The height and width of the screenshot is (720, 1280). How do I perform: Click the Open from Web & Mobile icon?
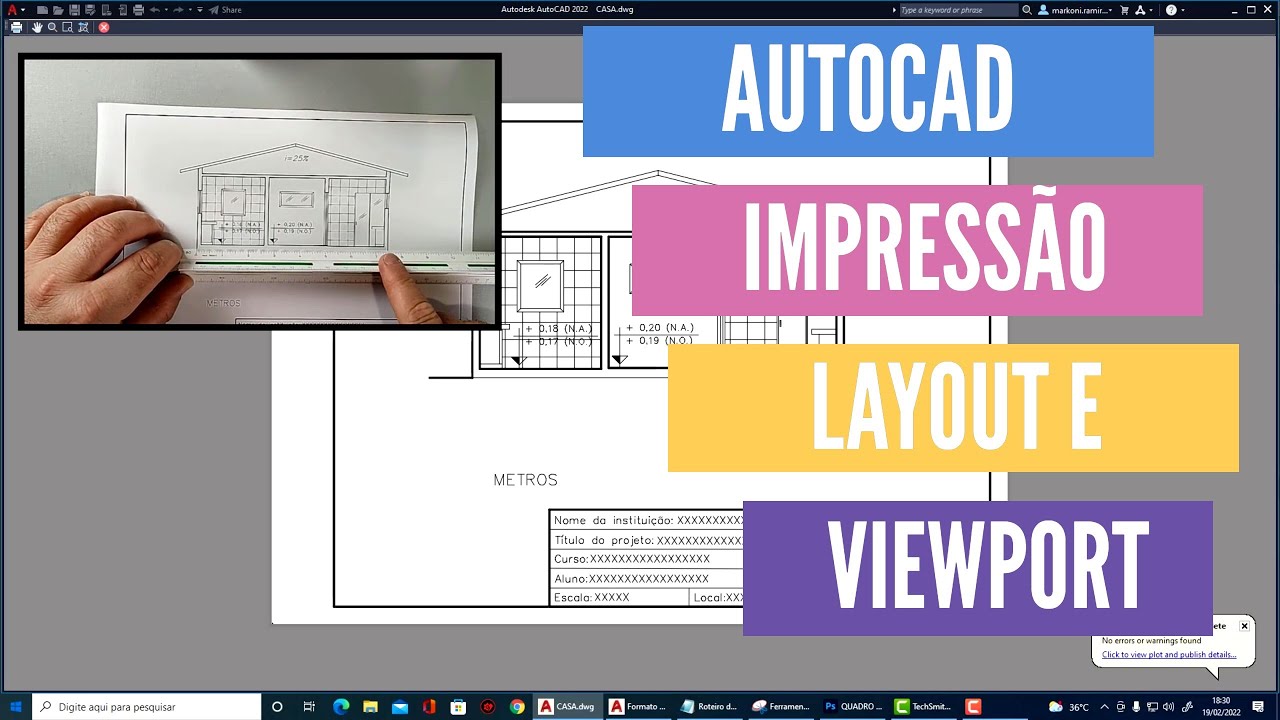pyautogui.click(x=106, y=10)
